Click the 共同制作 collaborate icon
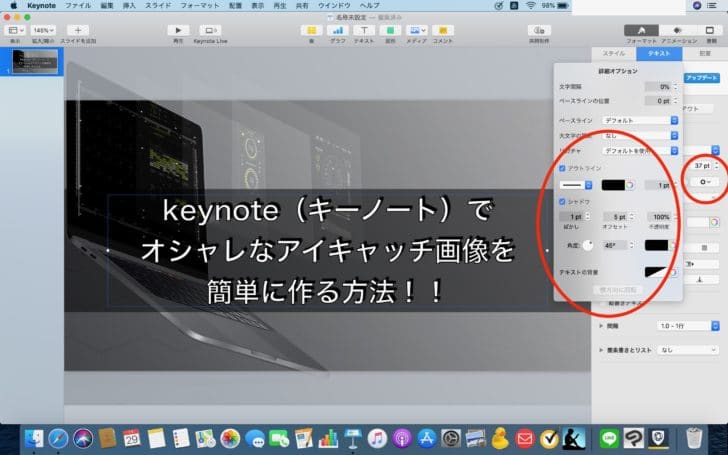Image resolution: width=728 pixels, height=455 pixels. 539,30
